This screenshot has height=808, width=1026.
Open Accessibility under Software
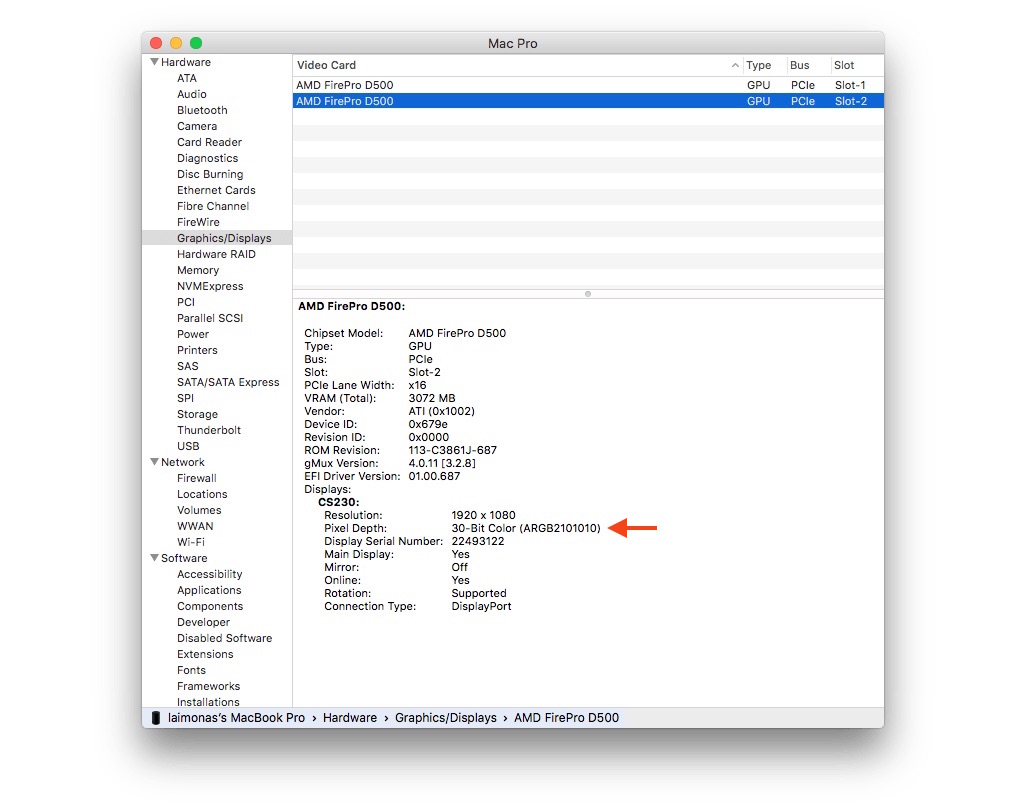pyautogui.click(x=209, y=574)
